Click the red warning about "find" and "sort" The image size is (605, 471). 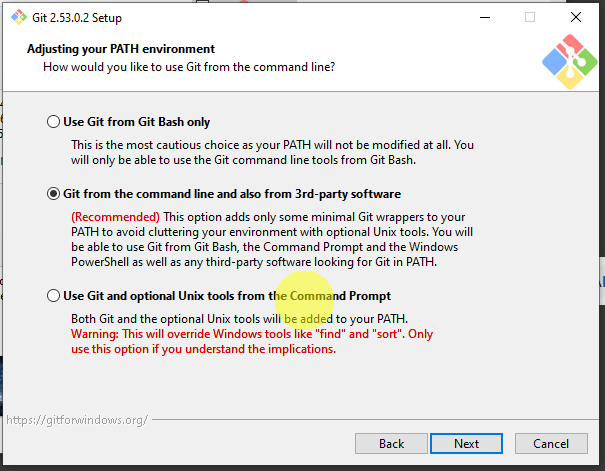(x=252, y=334)
